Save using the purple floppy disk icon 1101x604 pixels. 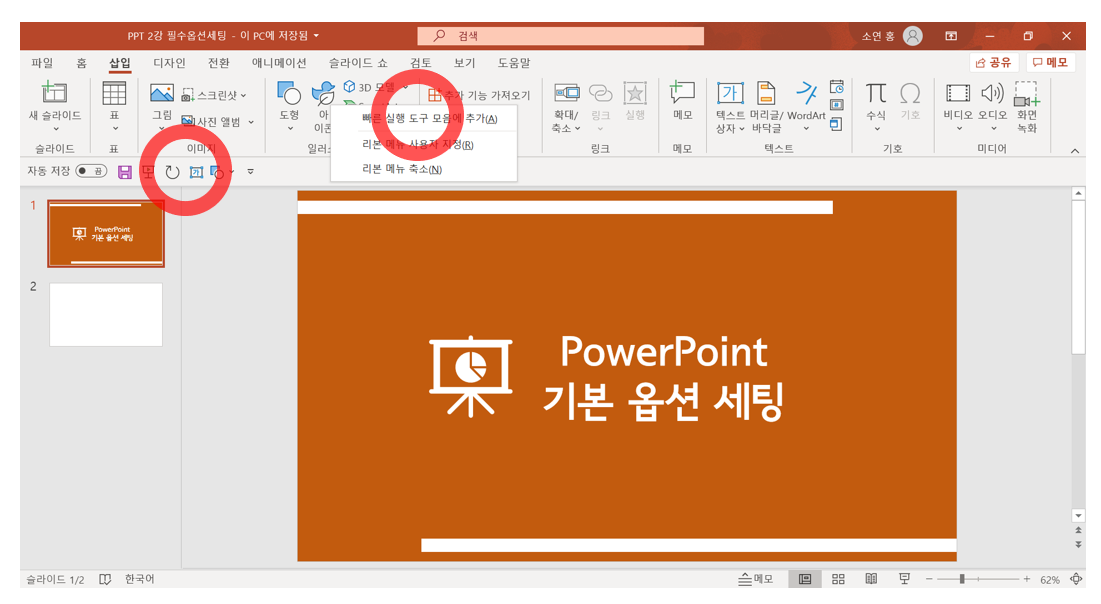124,172
